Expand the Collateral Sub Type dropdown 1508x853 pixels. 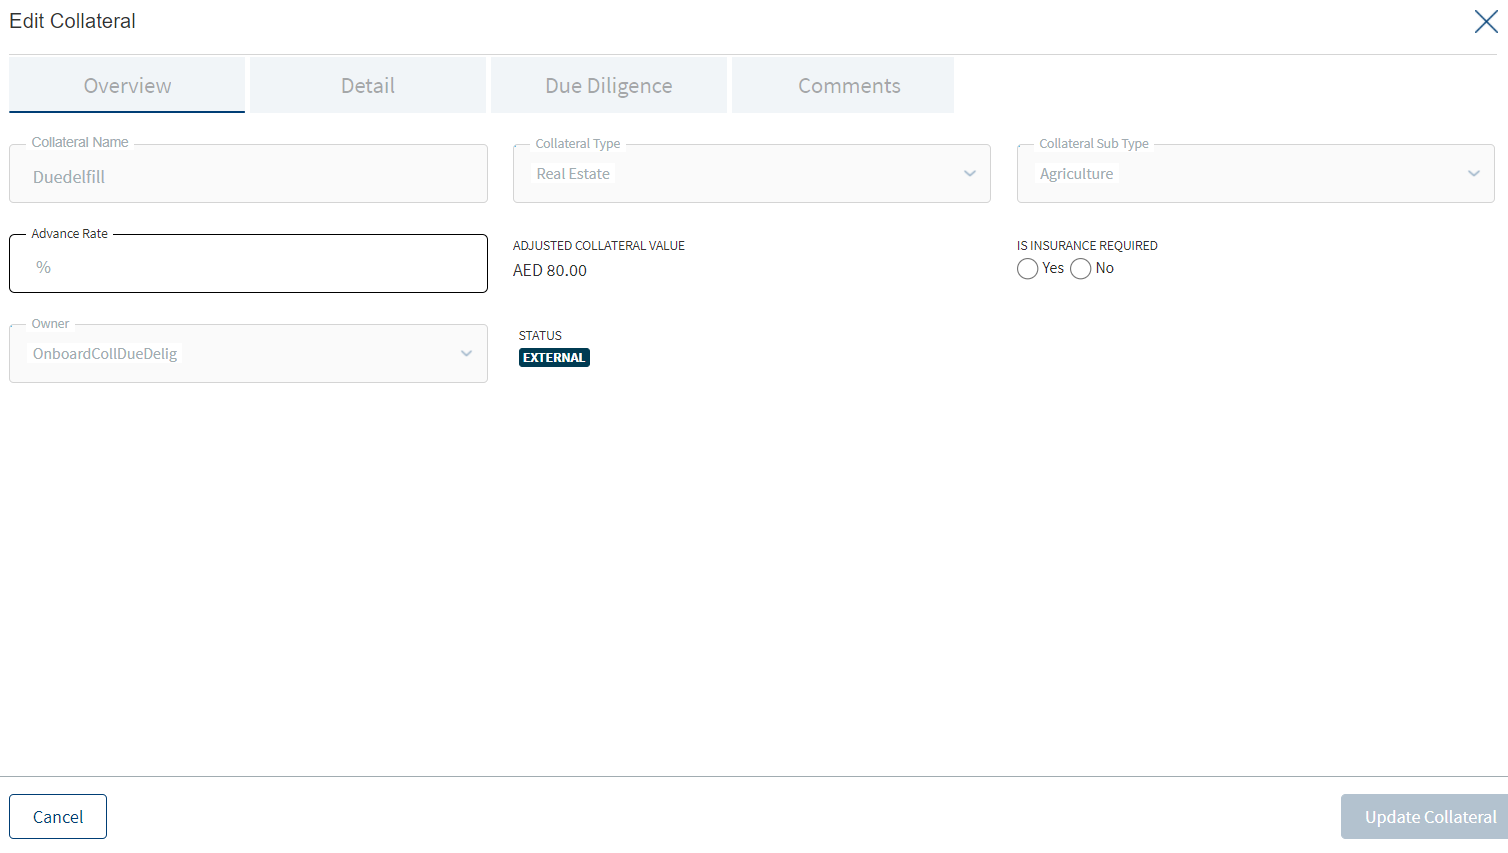click(x=1256, y=174)
